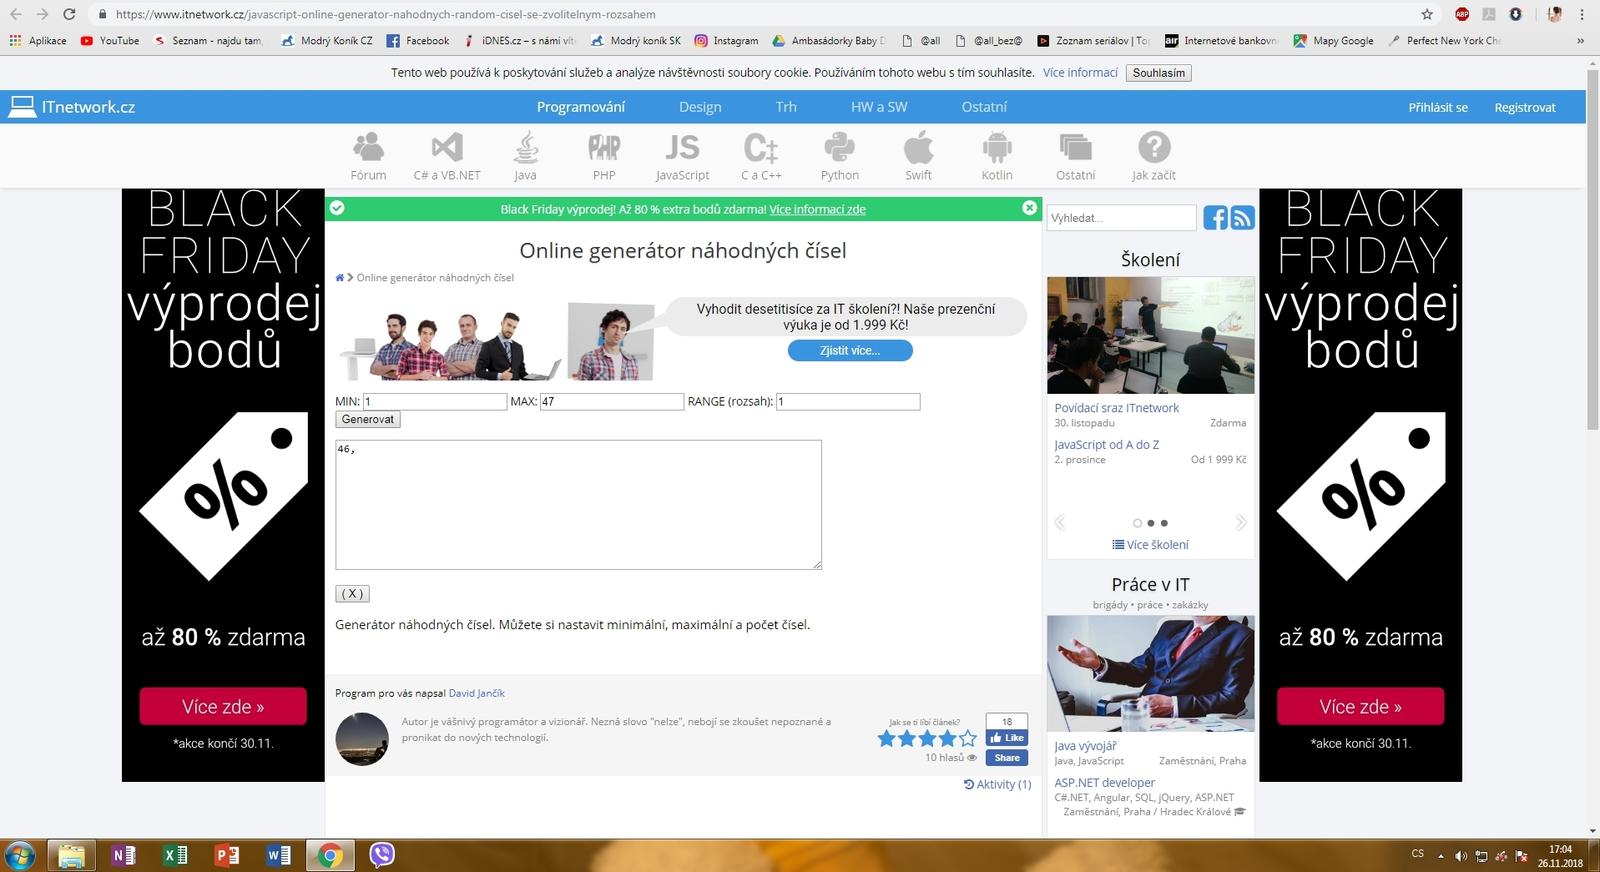The height and width of the screenshot is (872, 1600).
Task: Open the HW a SW menu
Action: tap(878, 107)
